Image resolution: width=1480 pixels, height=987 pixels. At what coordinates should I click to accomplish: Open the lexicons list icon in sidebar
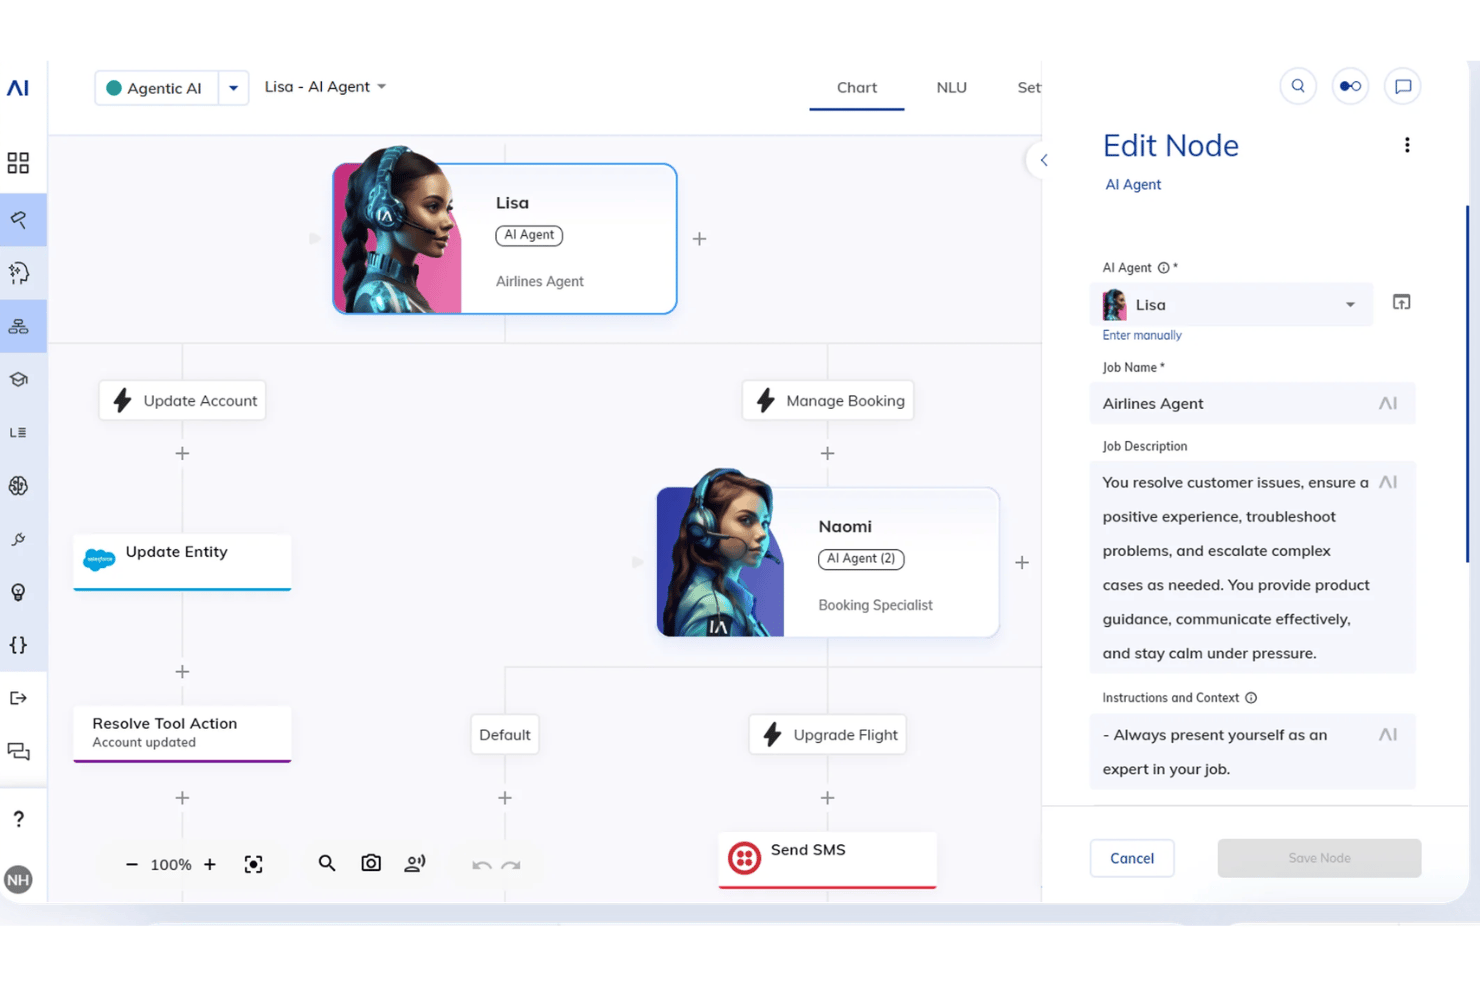[18, 433]
